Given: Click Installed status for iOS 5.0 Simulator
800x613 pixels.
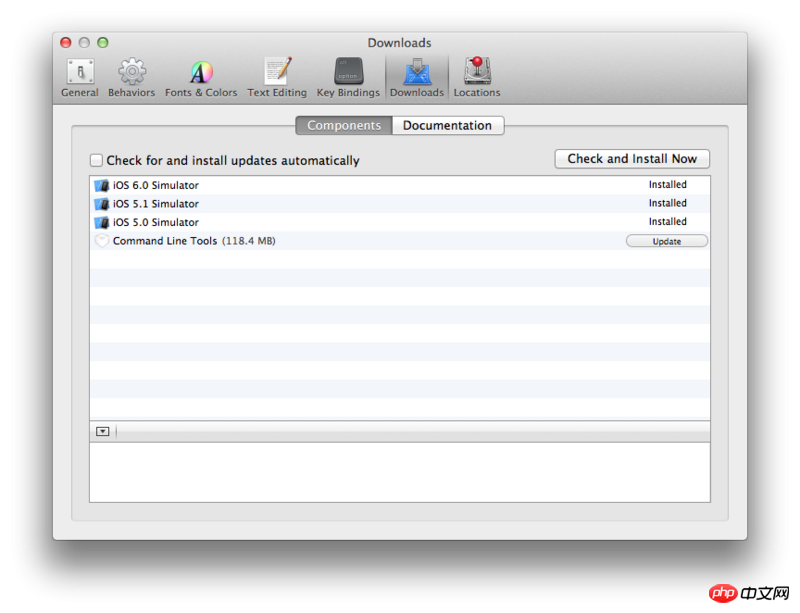Looking at the screenshot, I should tap(667, 221).
